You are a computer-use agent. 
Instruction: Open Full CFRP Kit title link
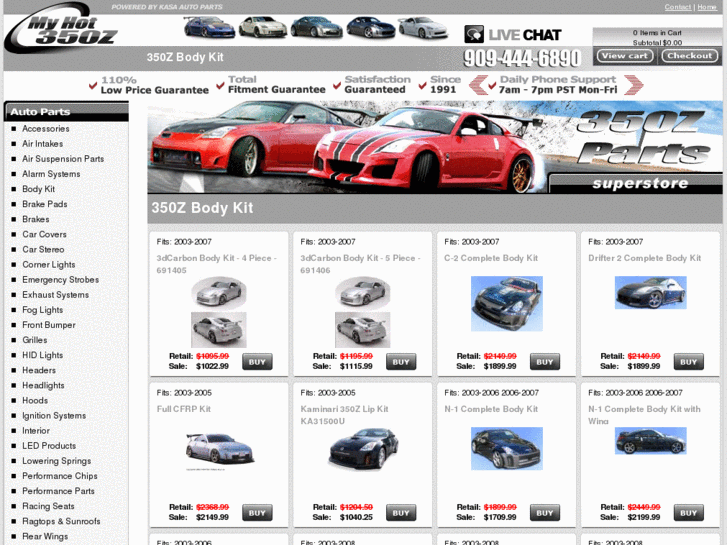click(184, 409)
